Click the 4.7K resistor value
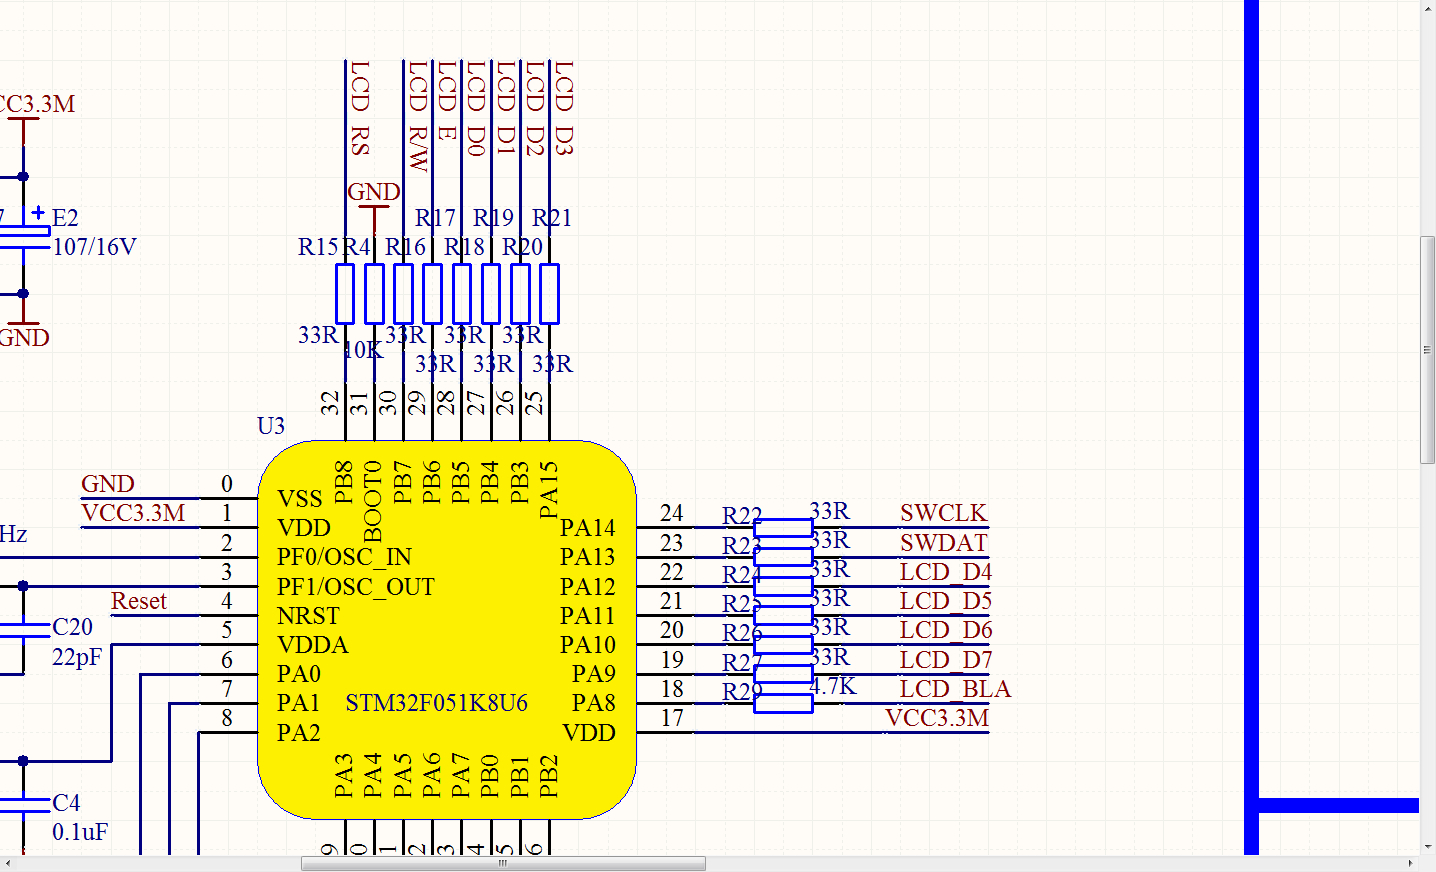This screenshot has width=1436, height=872. tap(833, 687)
